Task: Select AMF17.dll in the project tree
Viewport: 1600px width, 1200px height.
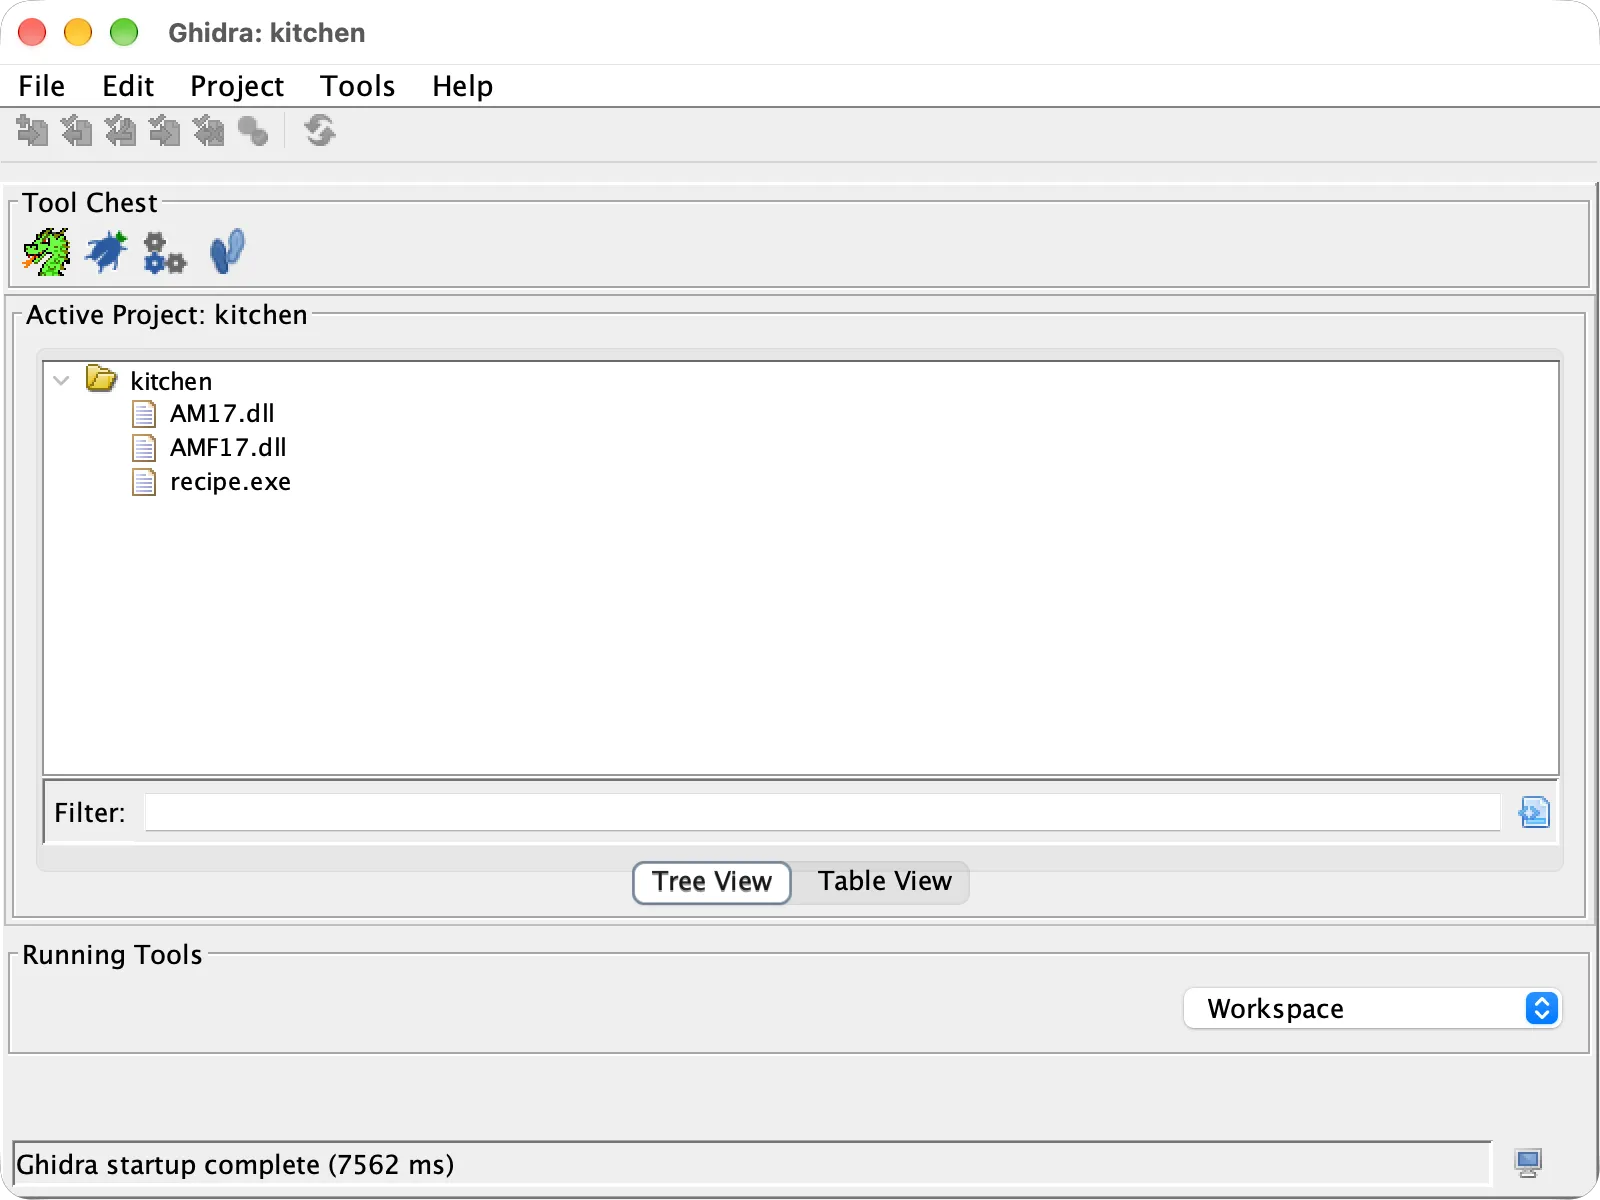Action: pyautogui.click(x=228, y=448)
